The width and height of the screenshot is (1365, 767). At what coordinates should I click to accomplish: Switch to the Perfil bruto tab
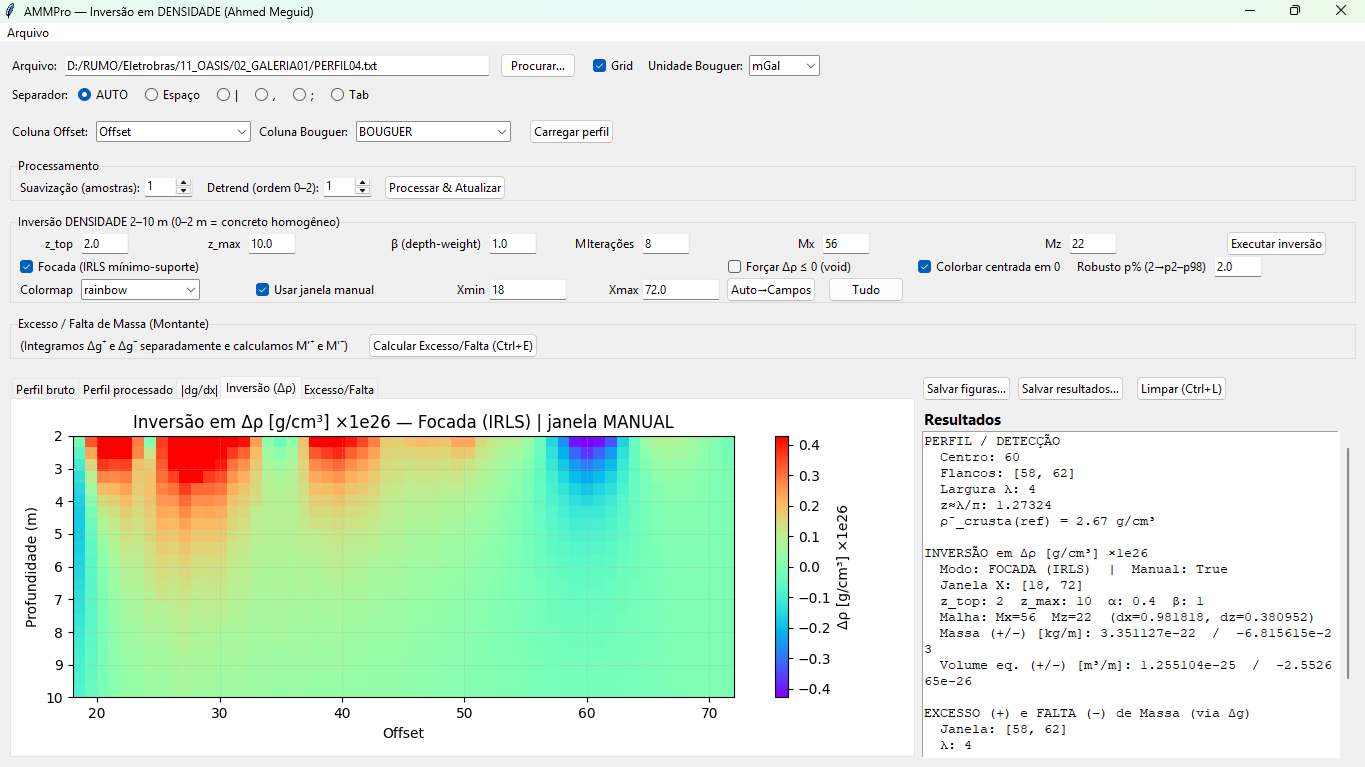click(45, 390)
